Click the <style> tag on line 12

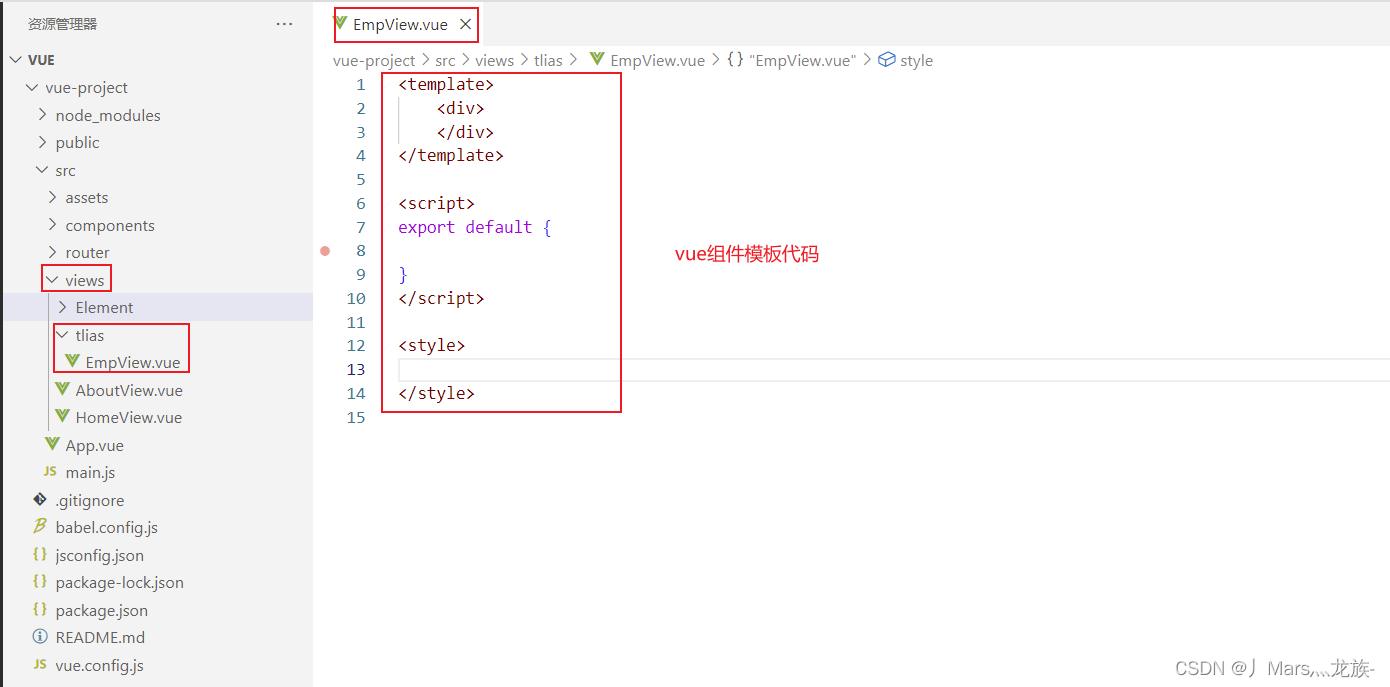431,346
